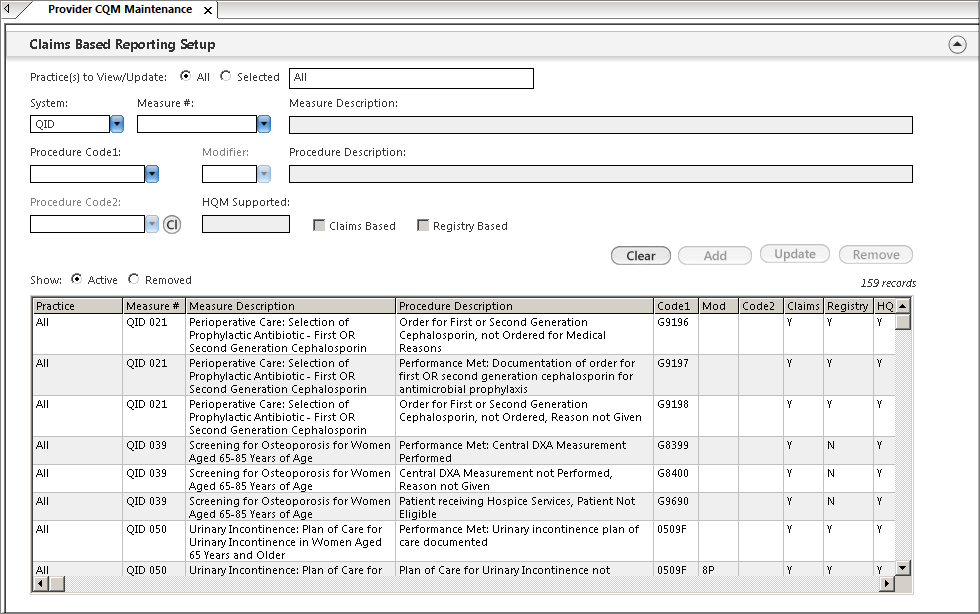Select the Selected practices radio button
This screenshot has width=980, height=614.
pos(226,76)
